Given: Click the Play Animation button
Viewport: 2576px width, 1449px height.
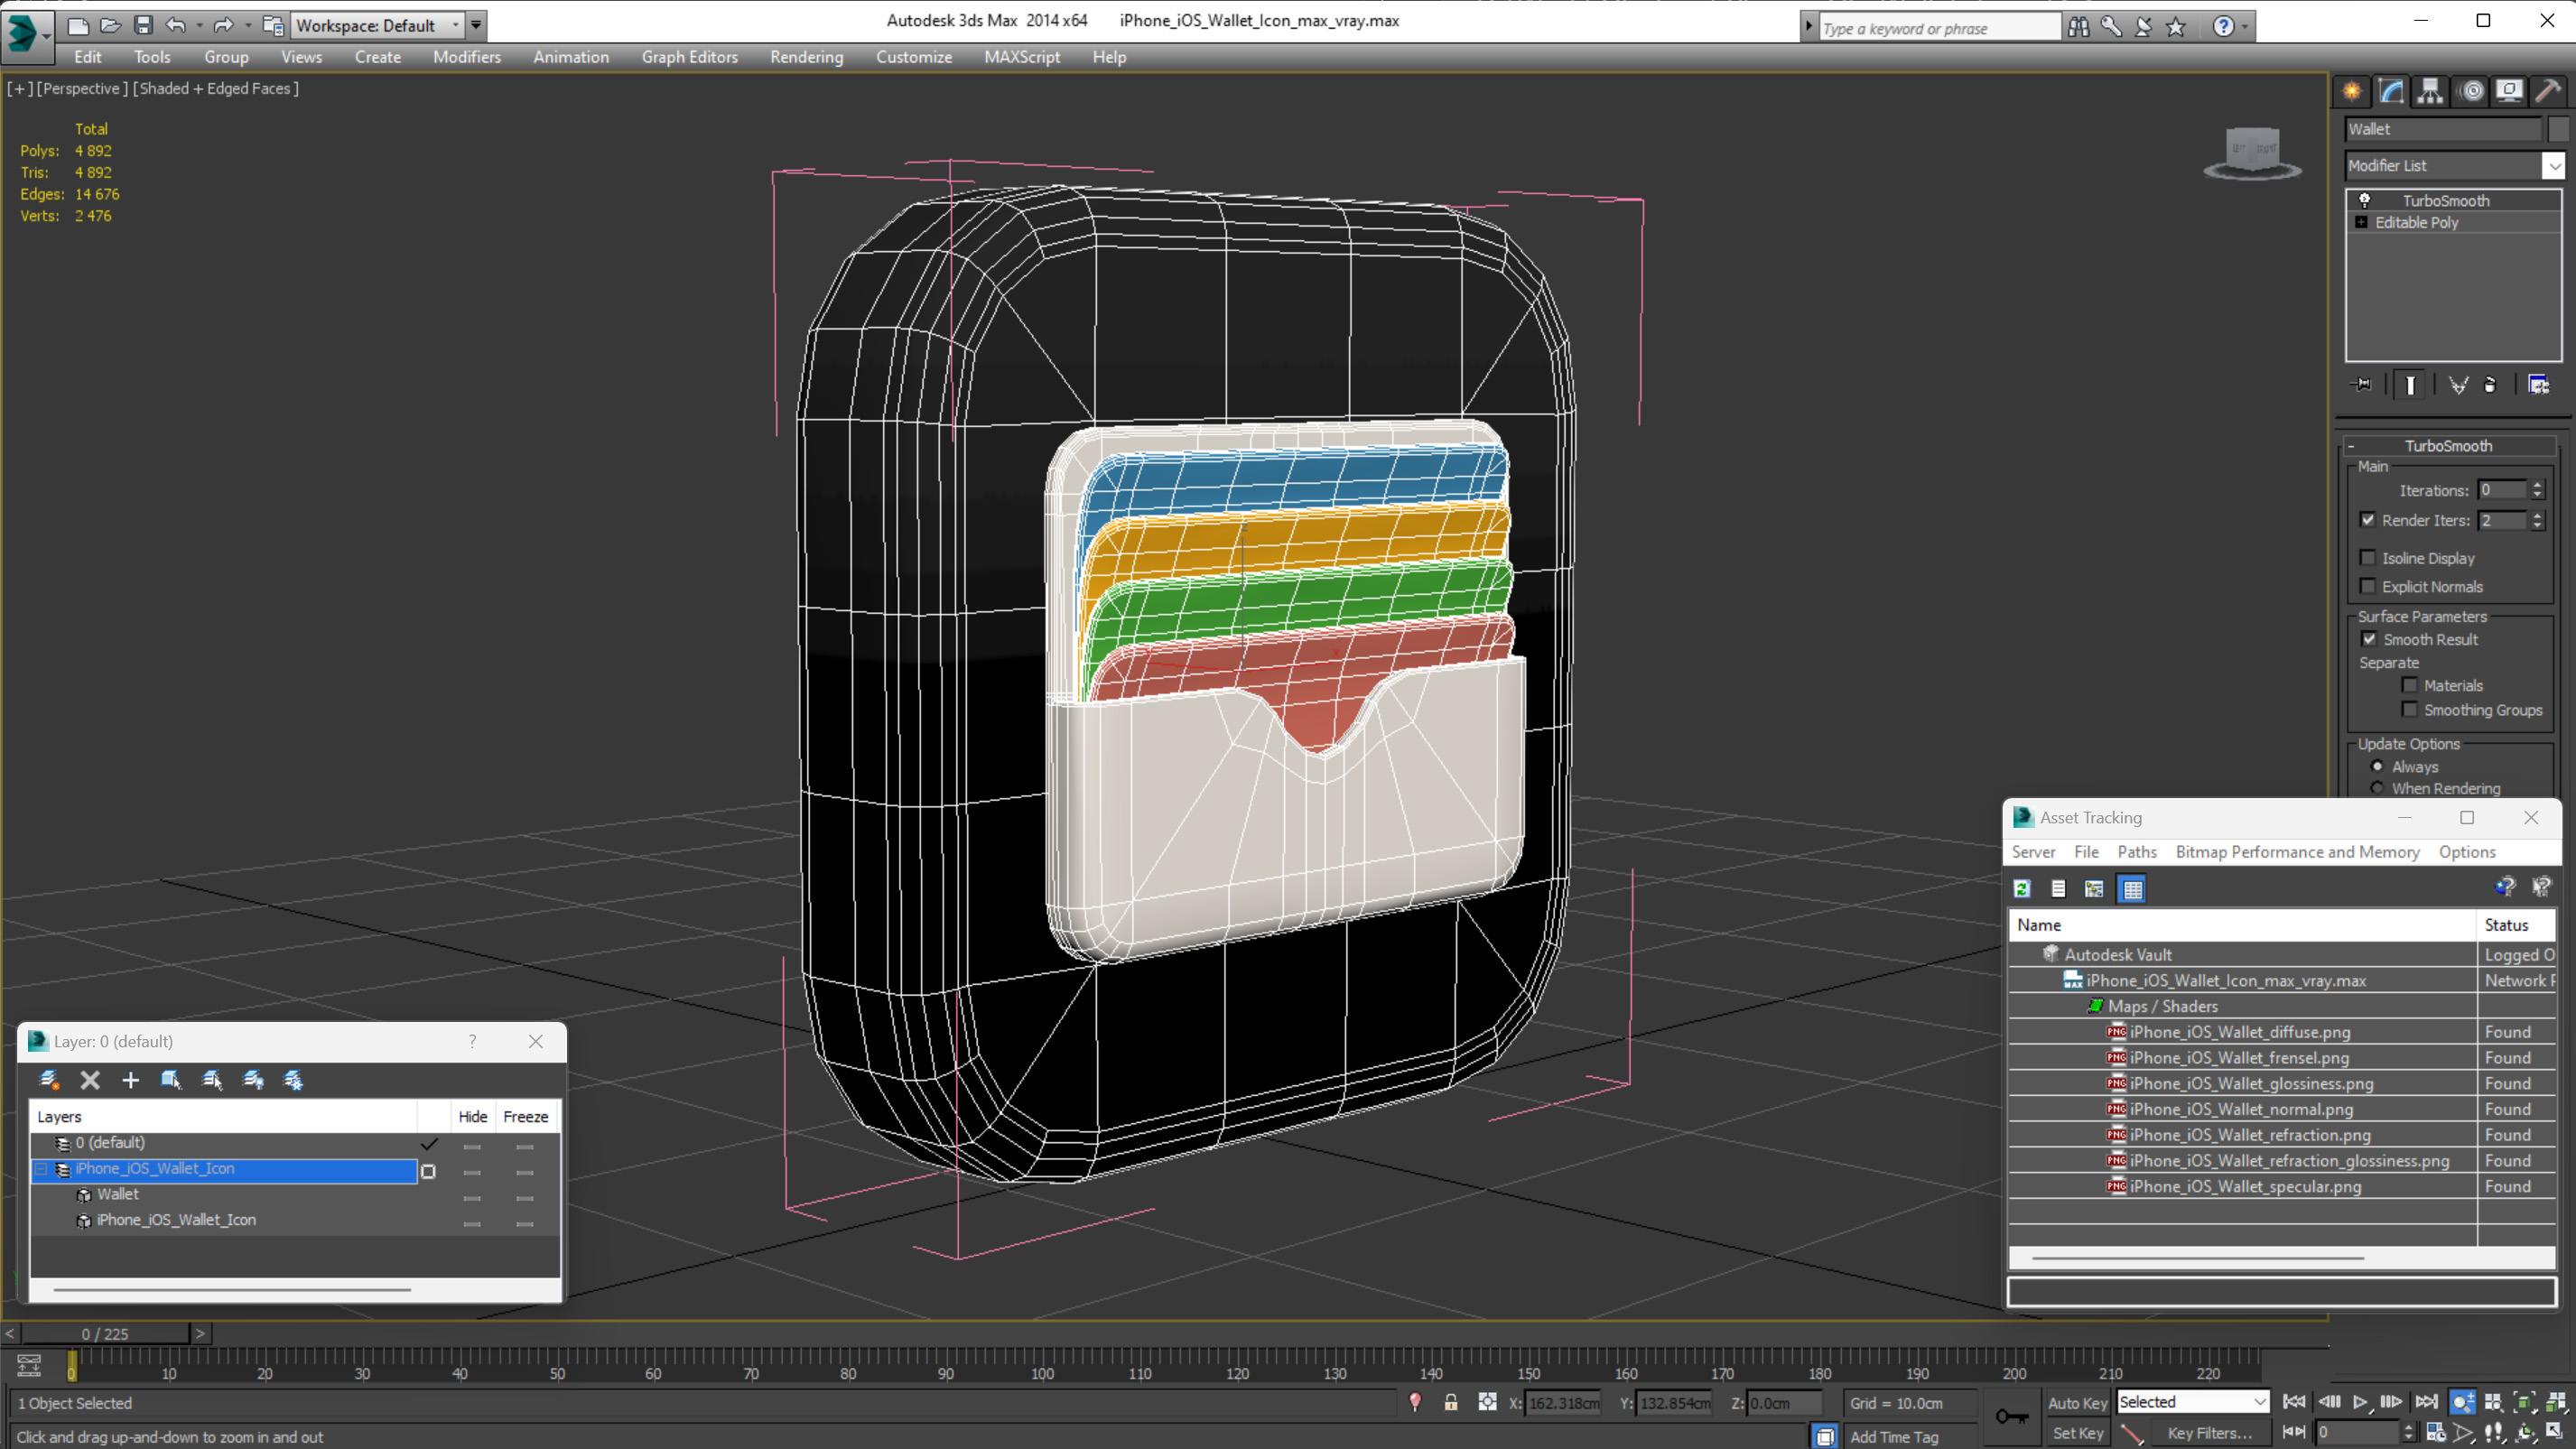Looking at the screenshot, I should tap(2359, 1403).
